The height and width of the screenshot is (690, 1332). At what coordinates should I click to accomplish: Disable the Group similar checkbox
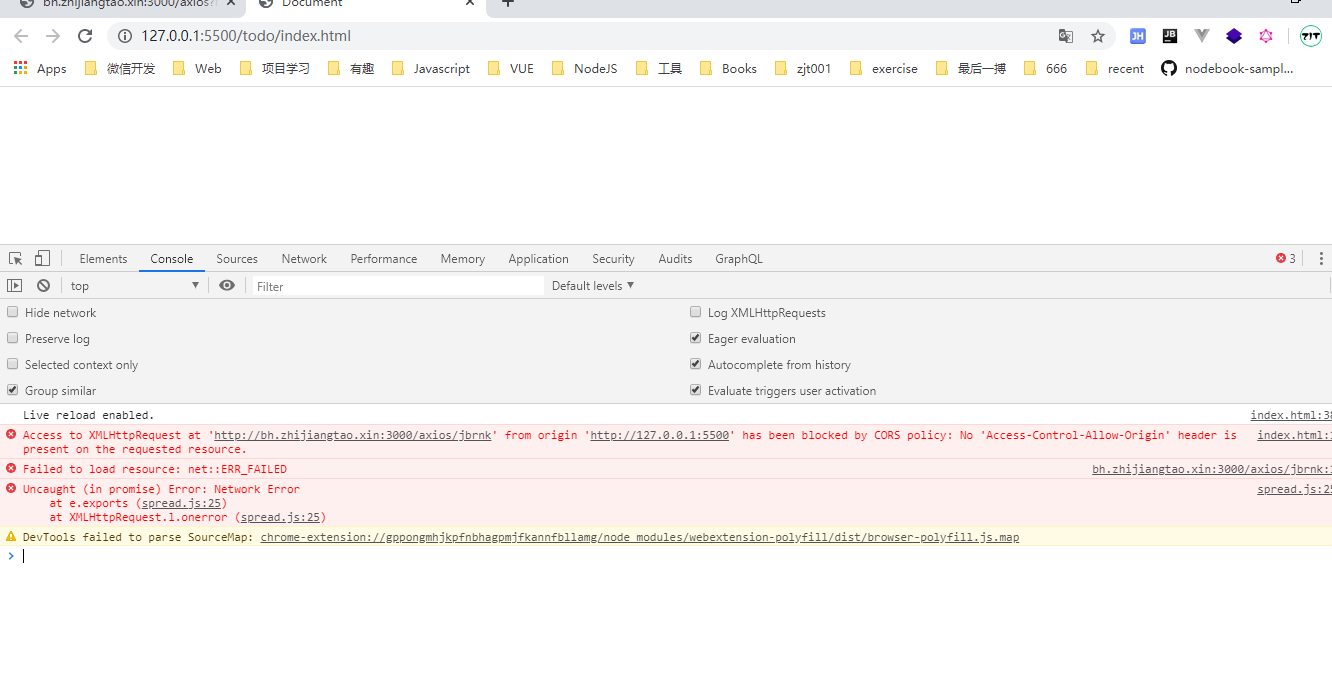click(x=13, y=390)
